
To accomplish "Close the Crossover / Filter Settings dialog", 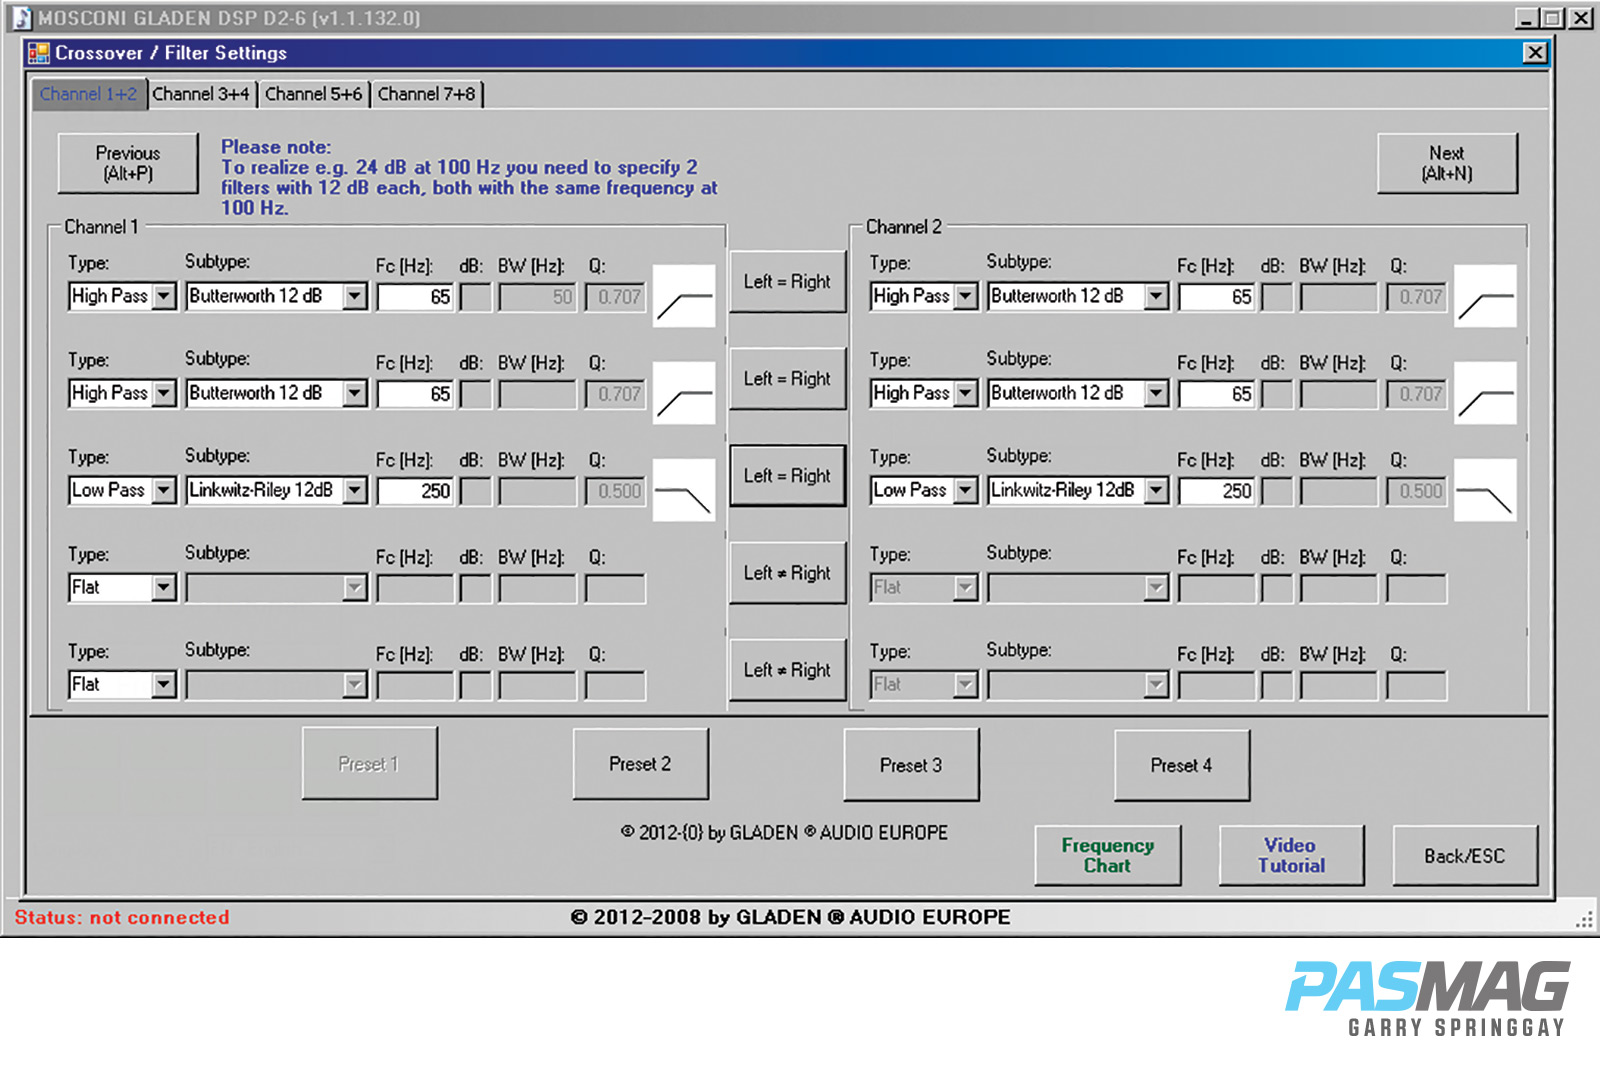I will 1535,53.
